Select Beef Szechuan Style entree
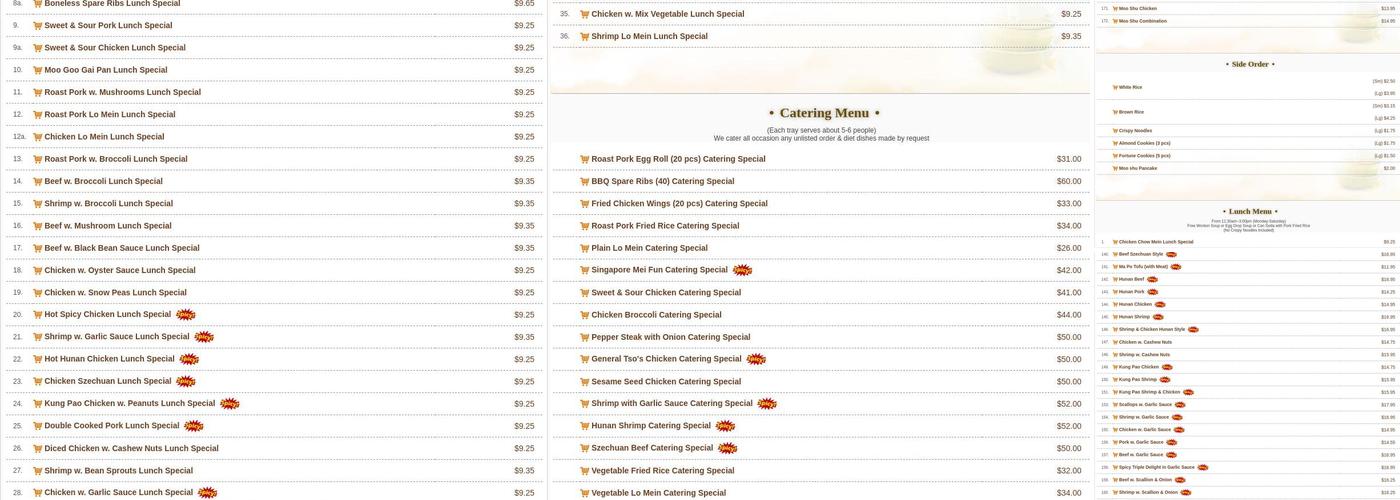Screen dimensions: 1400x500 click(x=1141, y=254)
